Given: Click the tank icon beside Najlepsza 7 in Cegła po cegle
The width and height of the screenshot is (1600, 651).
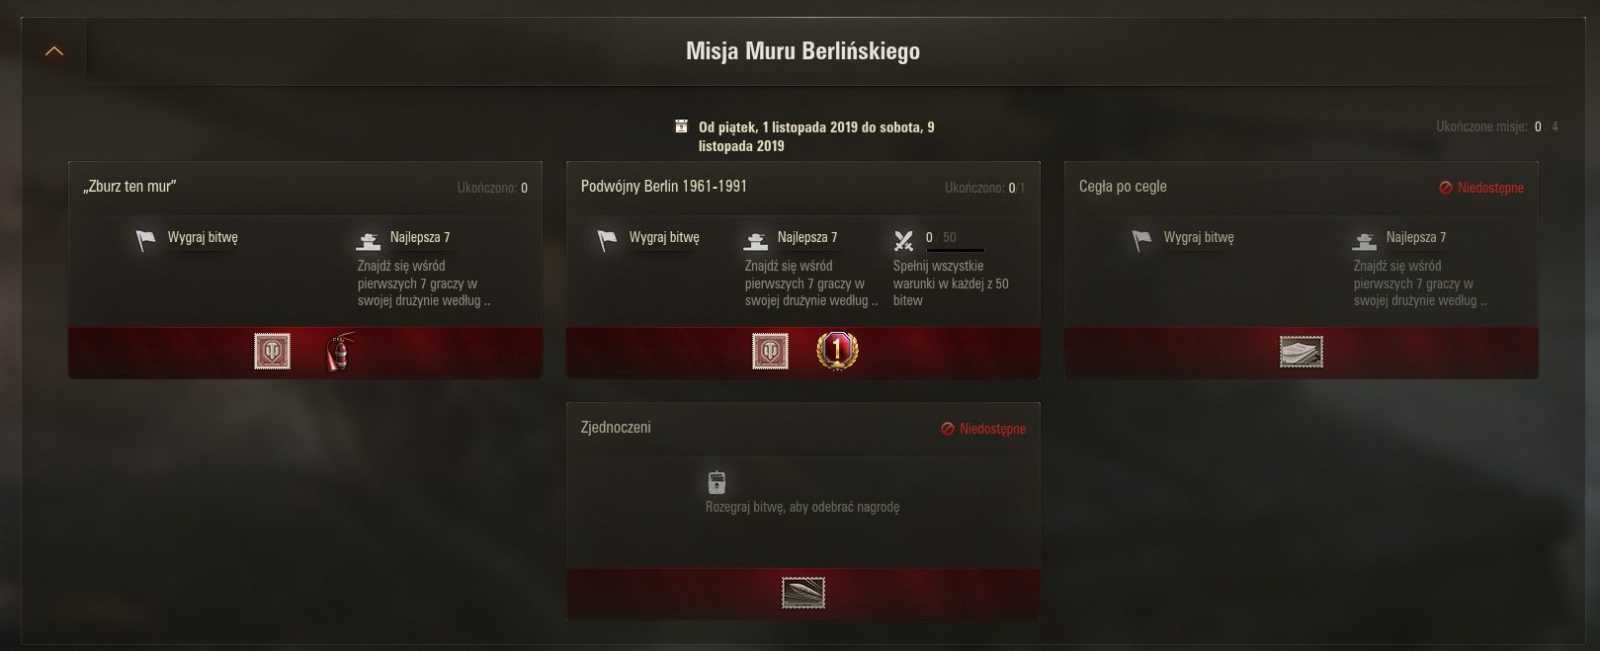Looking at the screenshot, I should [1364, 241].
